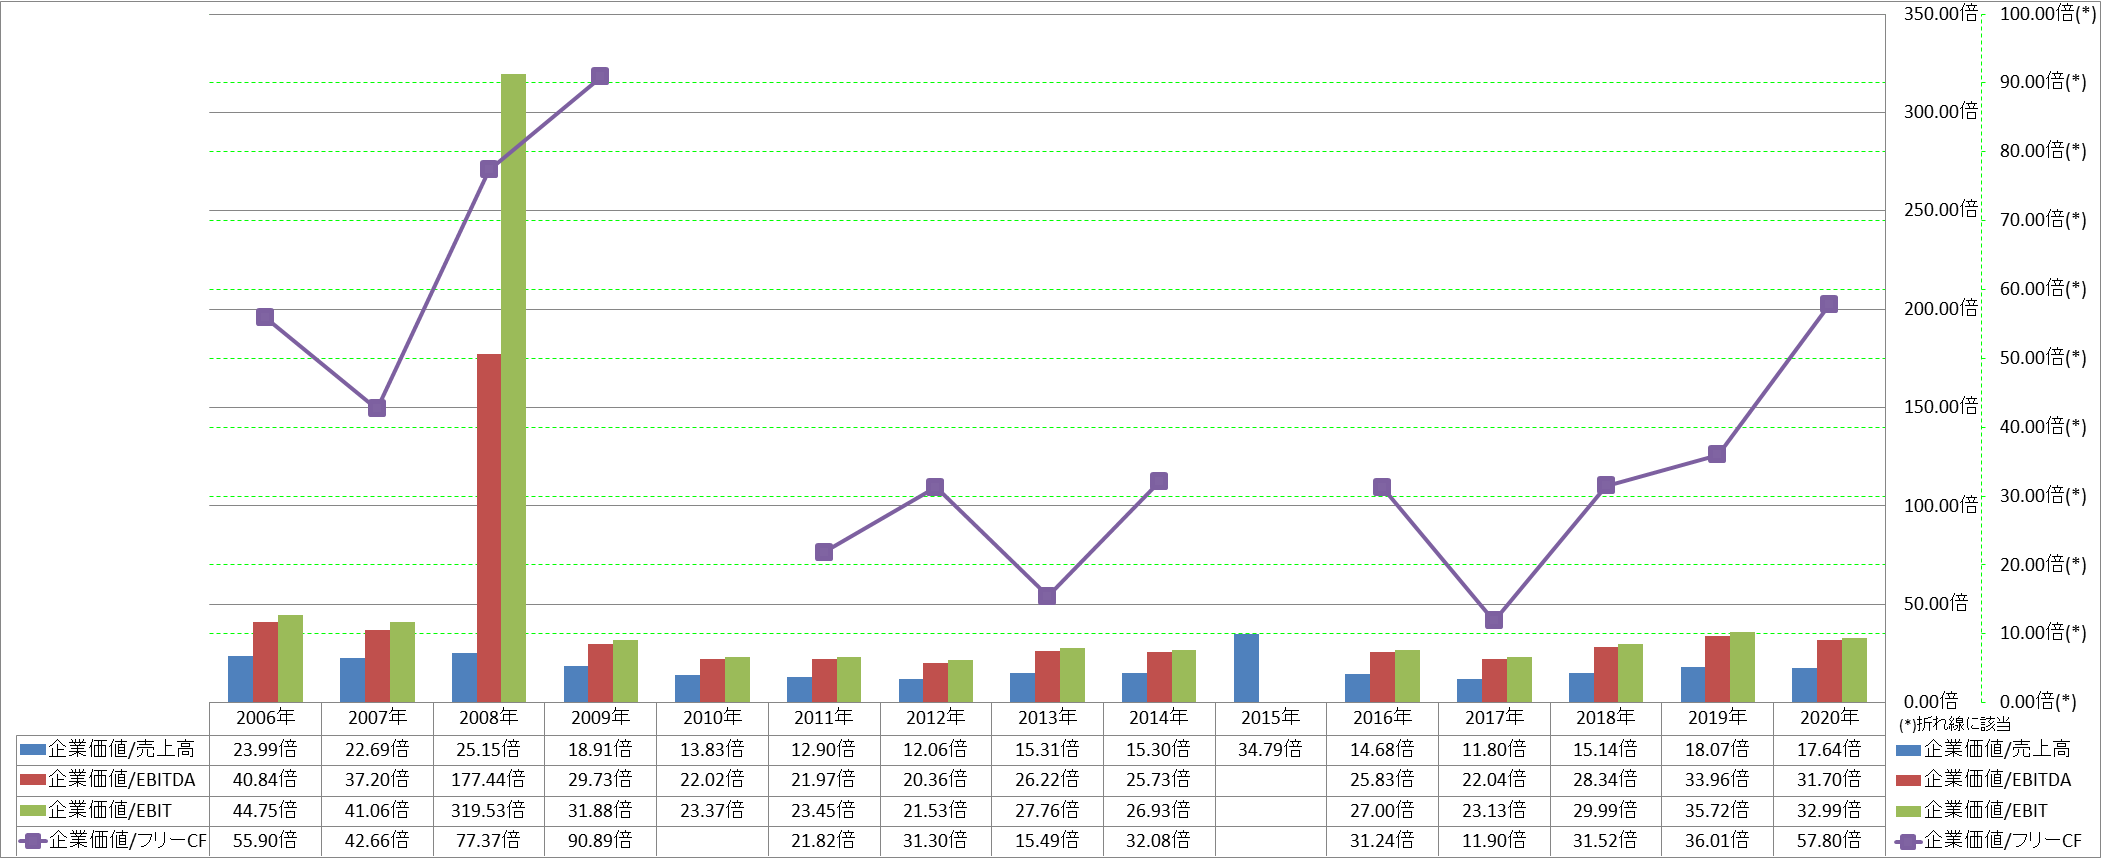The height and width of the screenshot is (858, 2101).
Task: Click the 2020年 column header
Action: point(1829,718)
